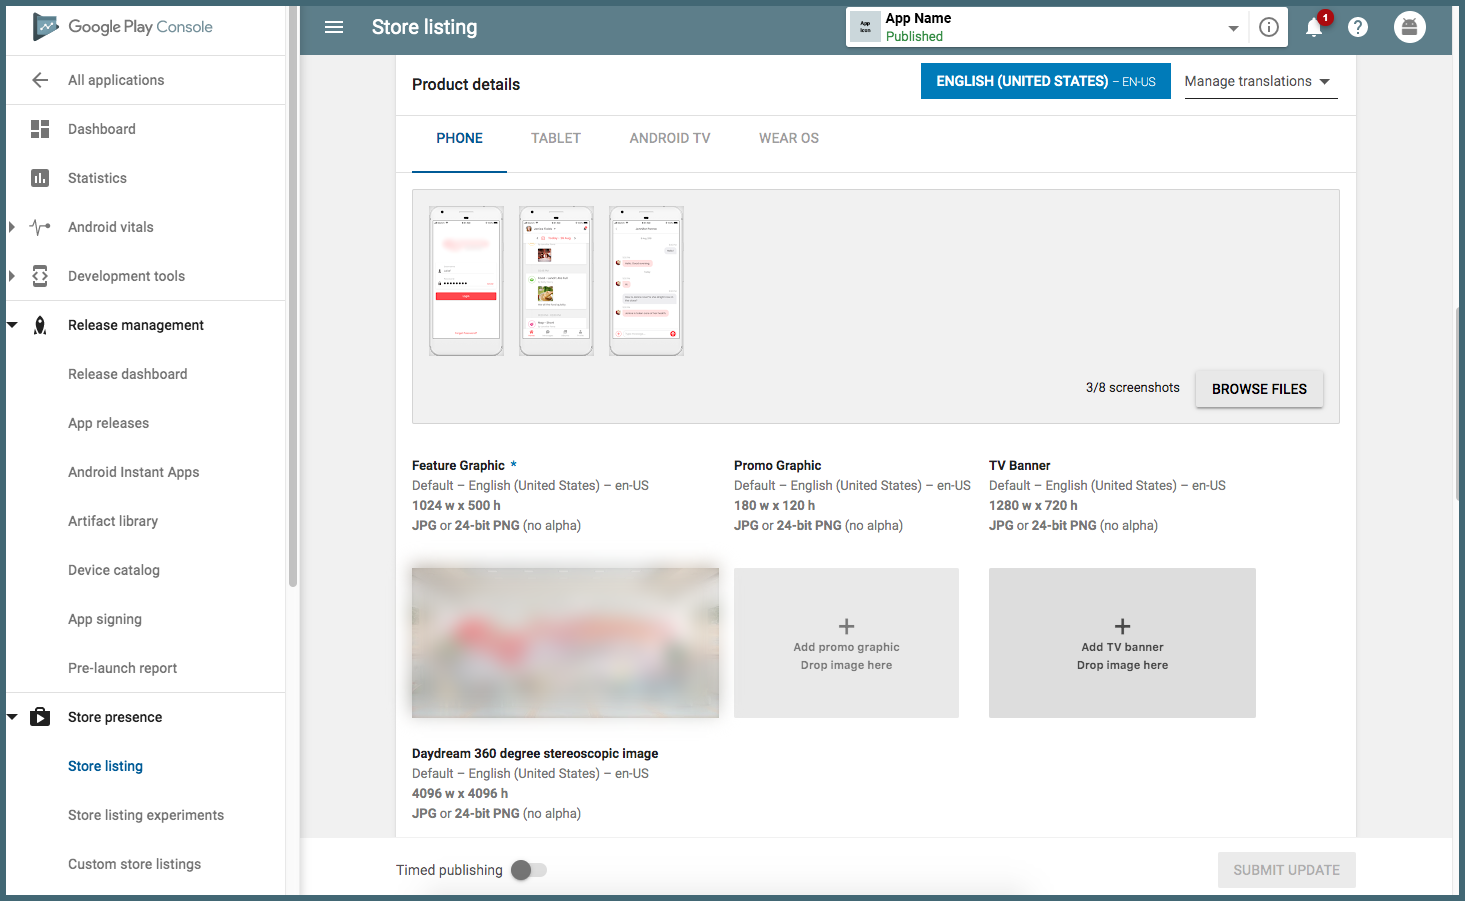Click the back arrow to All applications
This screenshot has width=1465, height=901.
(40, 80)
